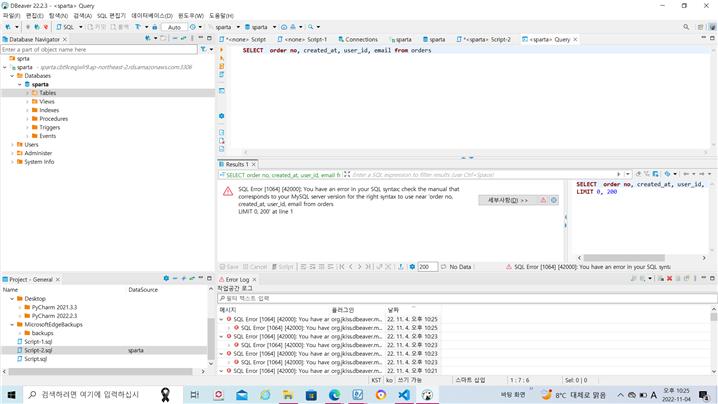Click the Auto commit mode button

point(174,27)
